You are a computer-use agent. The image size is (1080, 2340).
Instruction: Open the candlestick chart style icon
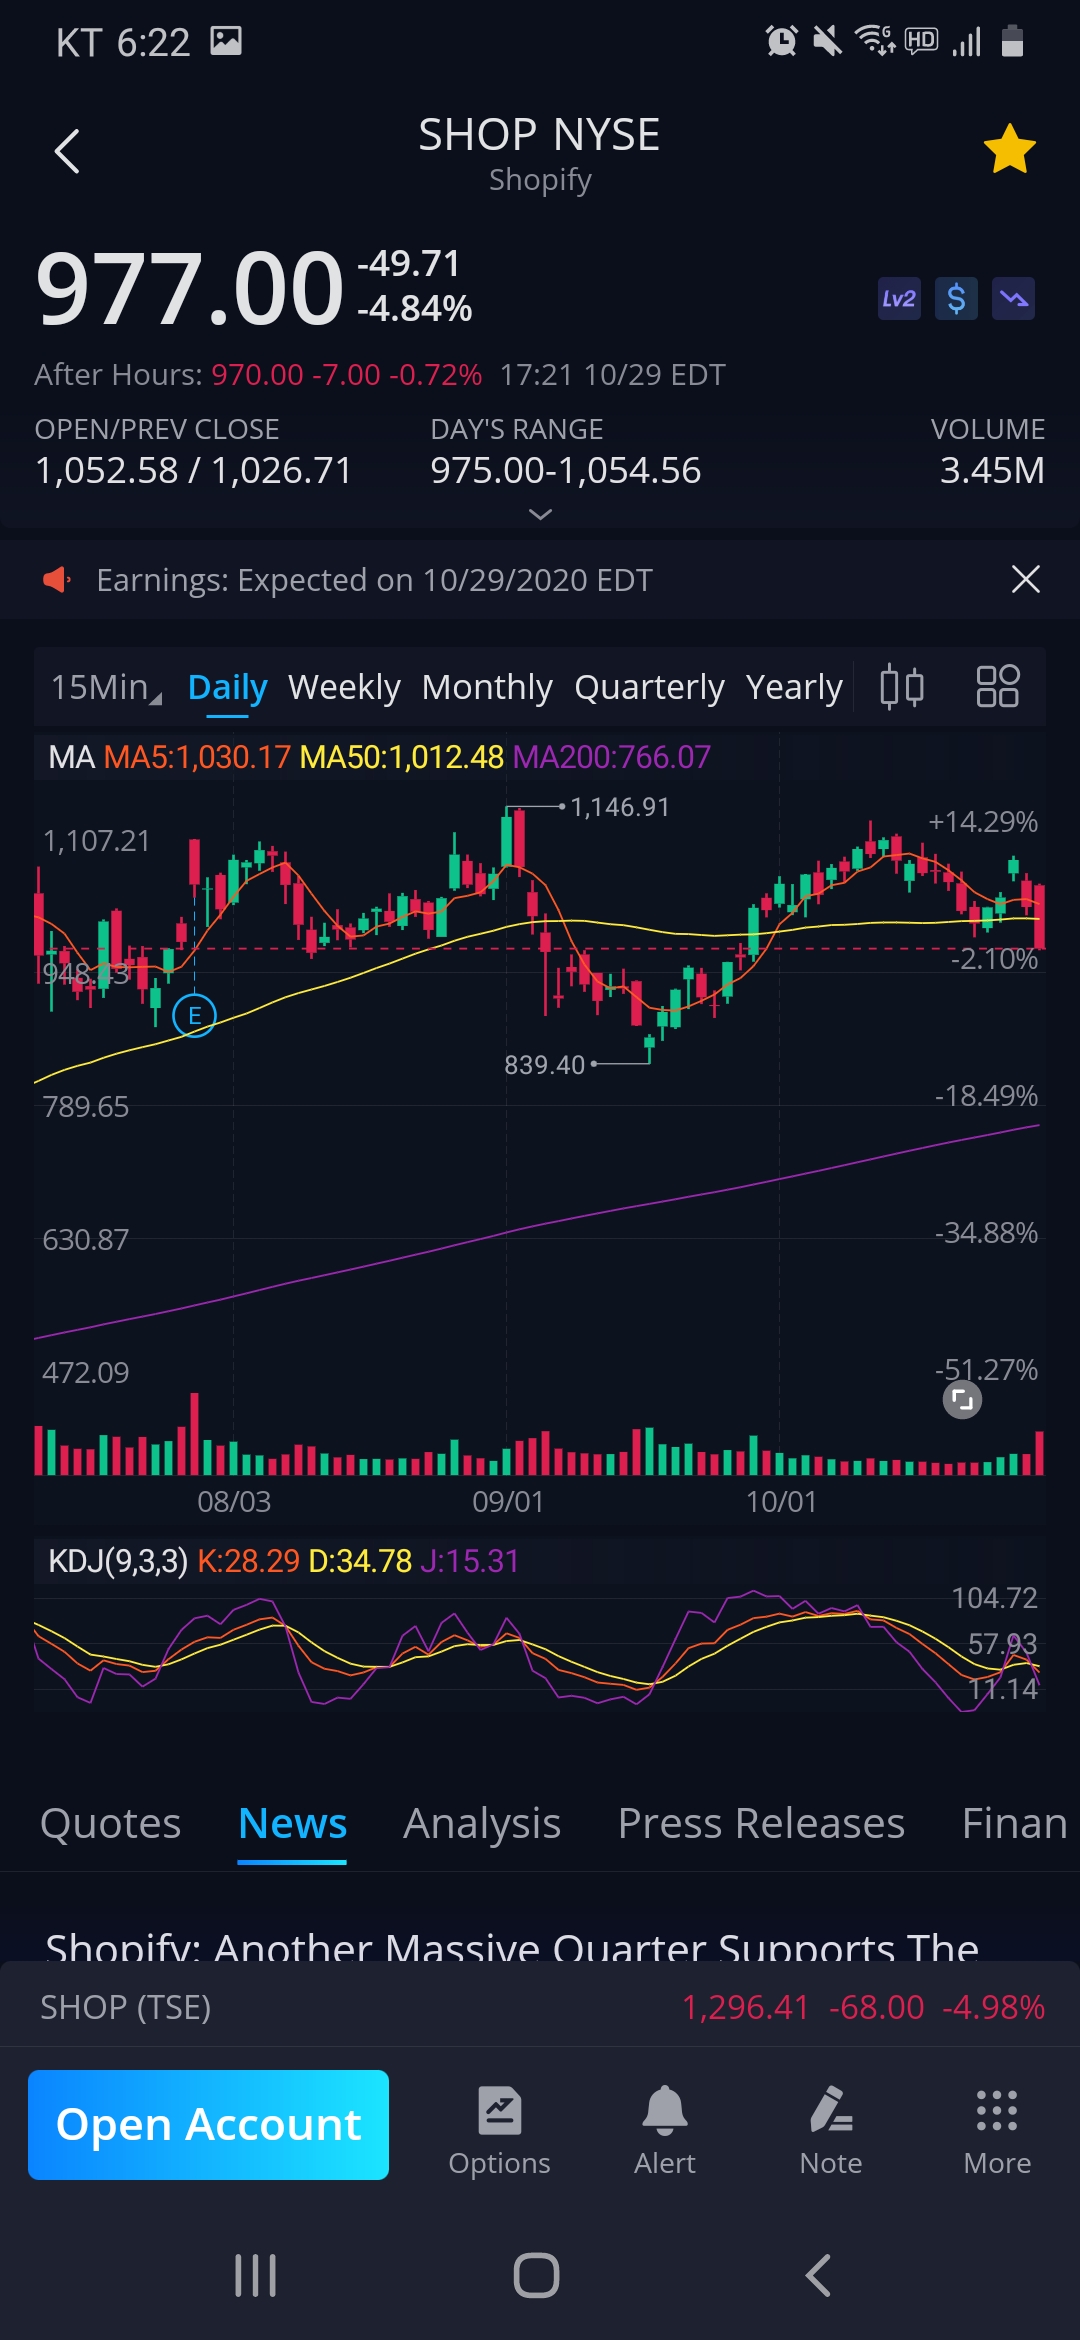901,687
